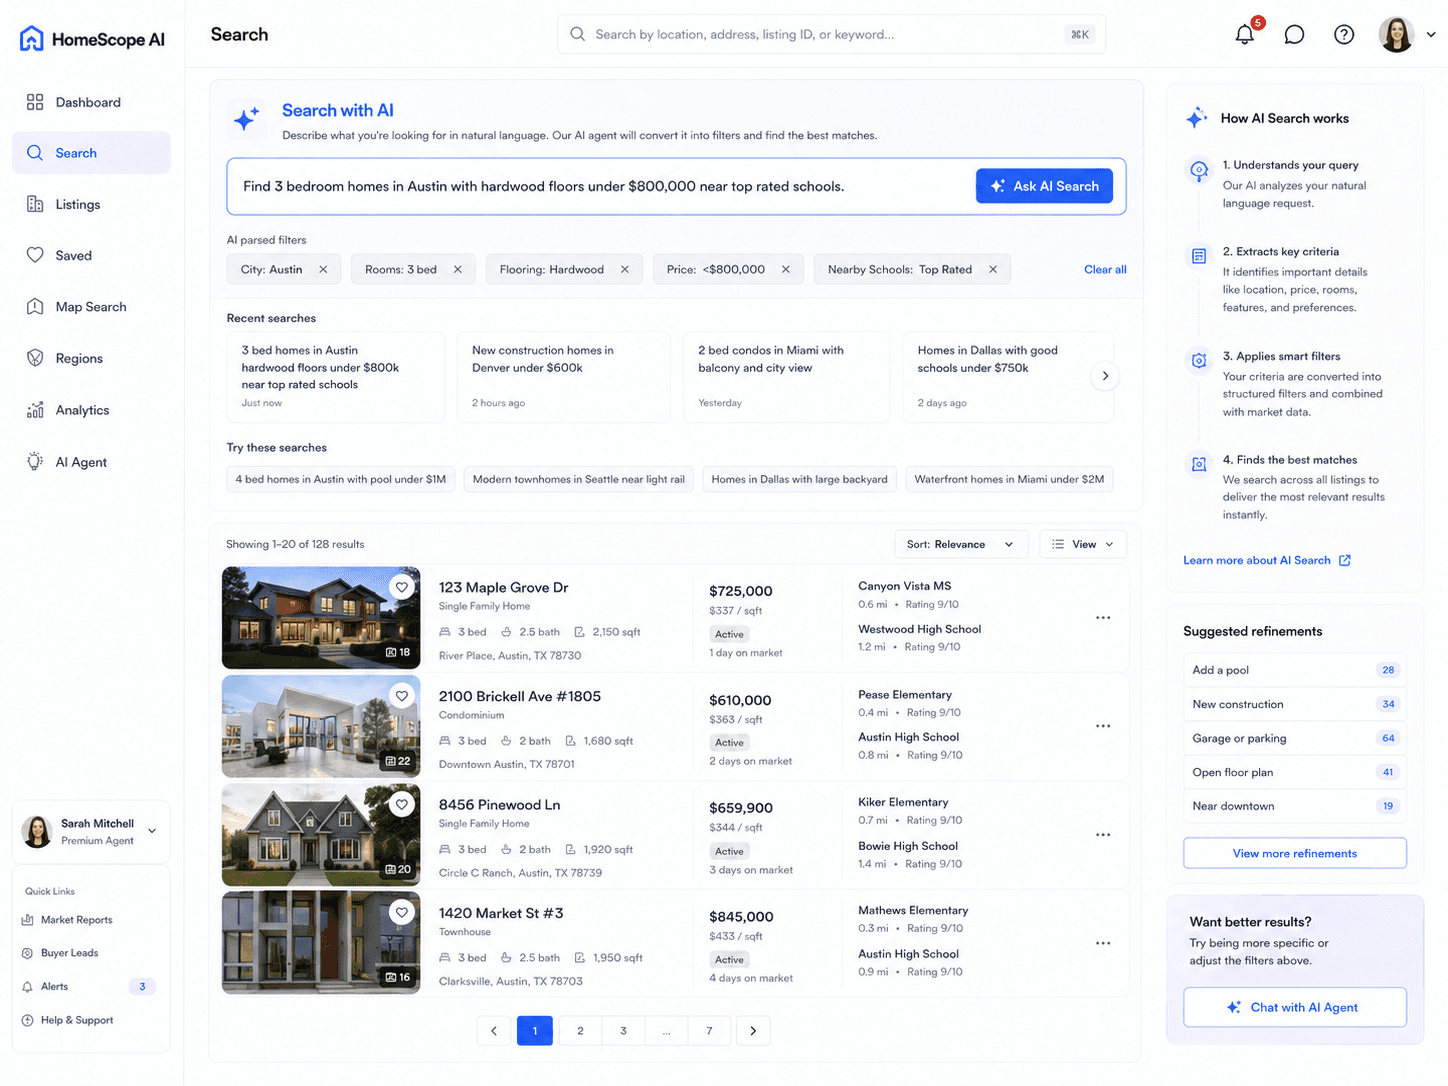This screenshot has width=1448, height=1086.
Task: Click the help question mark icon
Action: (x=1344, y=34)
